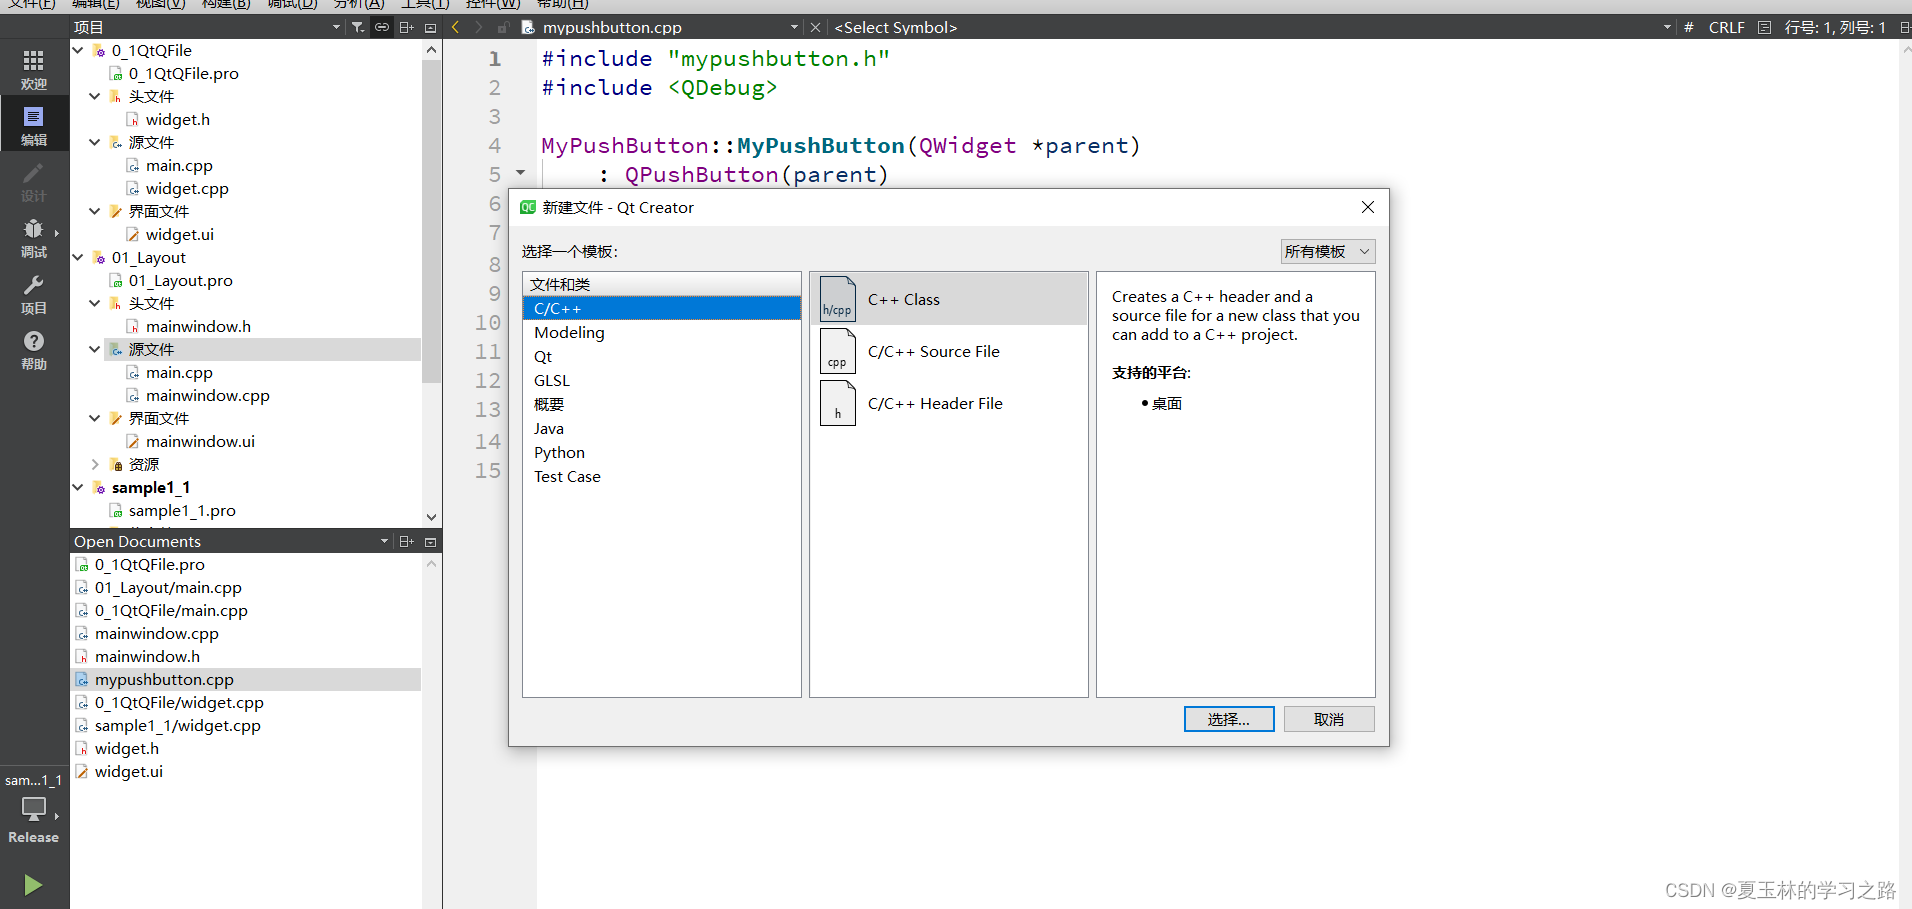This screenshot has height=909, width=1912.
Task: Close the Open Documents panel
Action: tap(431, 541)
